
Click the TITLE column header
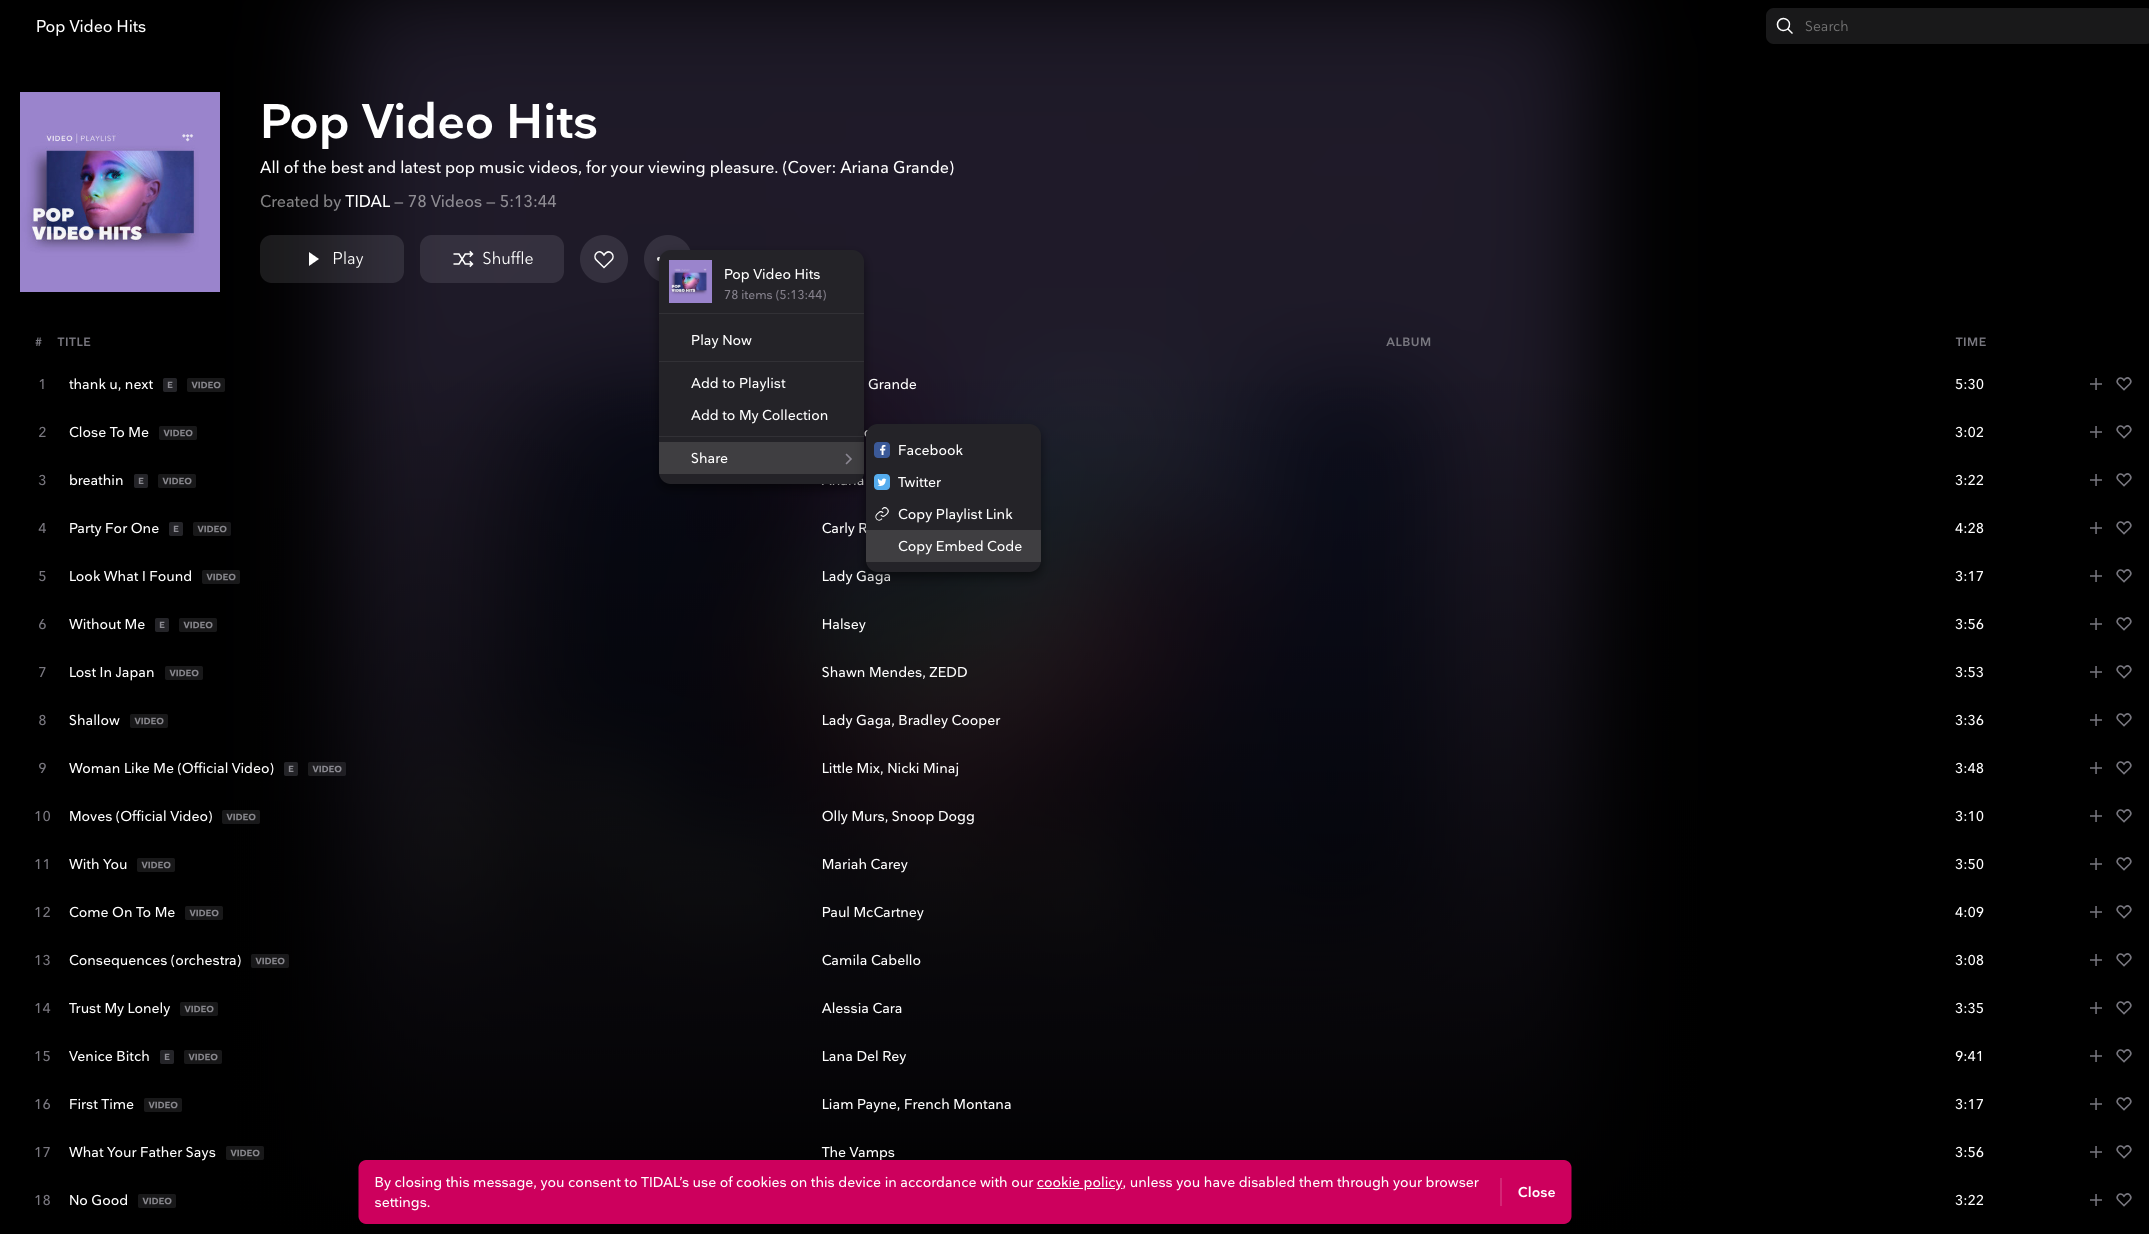coord(73,342)
